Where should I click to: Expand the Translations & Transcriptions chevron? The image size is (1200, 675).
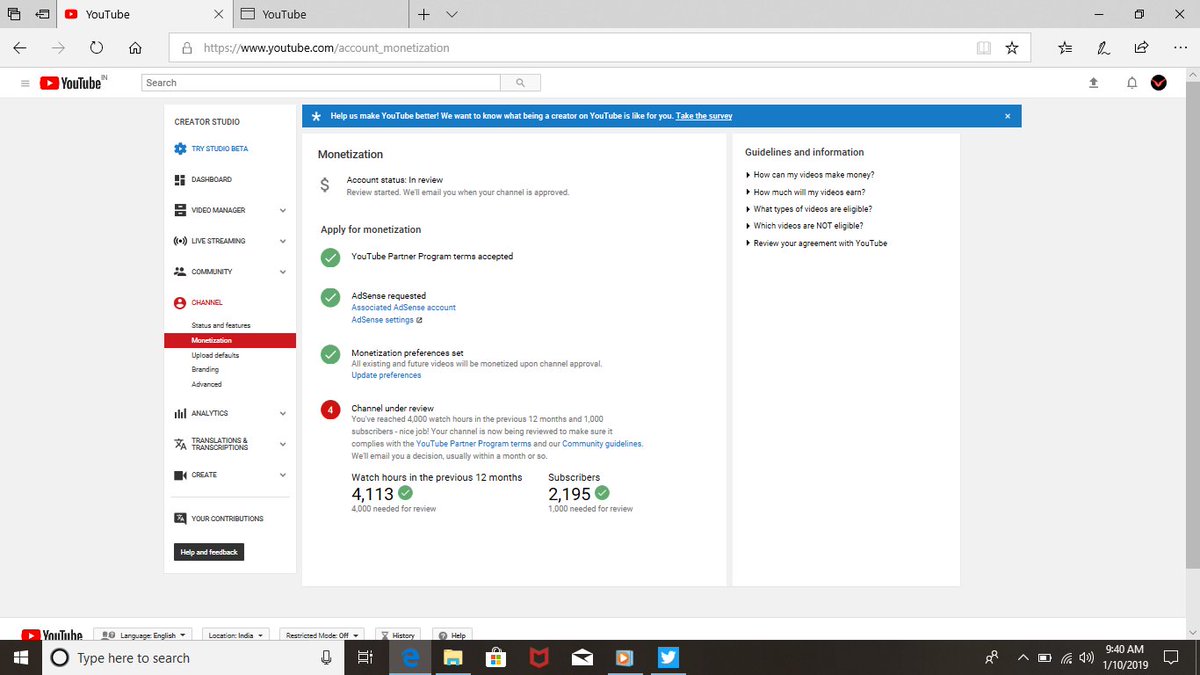(x=283, y=444)
